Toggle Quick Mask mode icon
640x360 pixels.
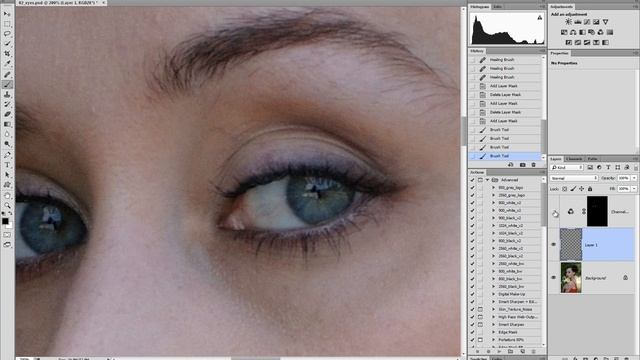[7, 235]
